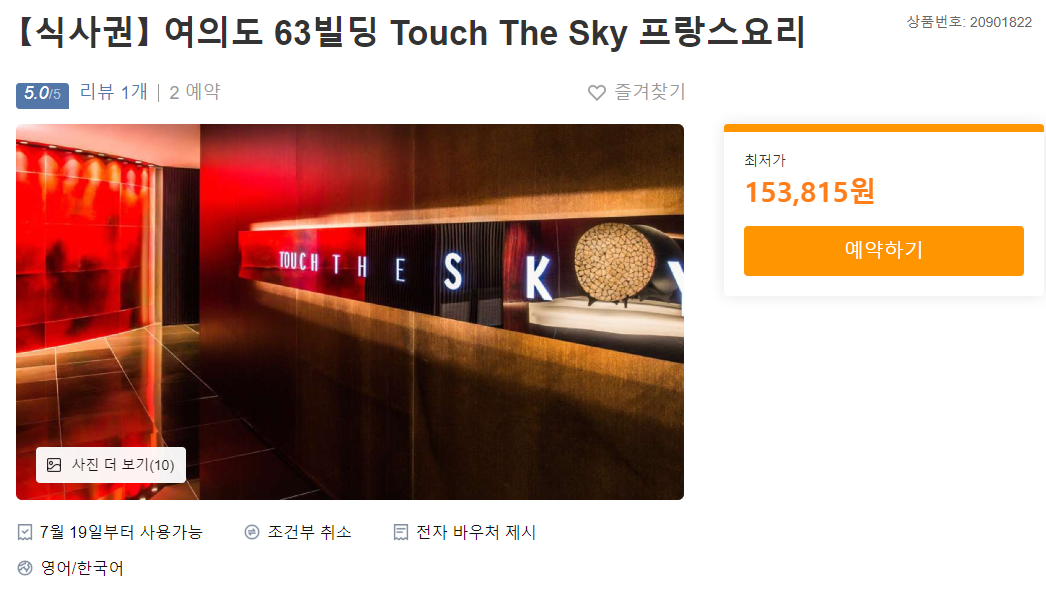Click the 153,815원 lowest price

(809, 192)
